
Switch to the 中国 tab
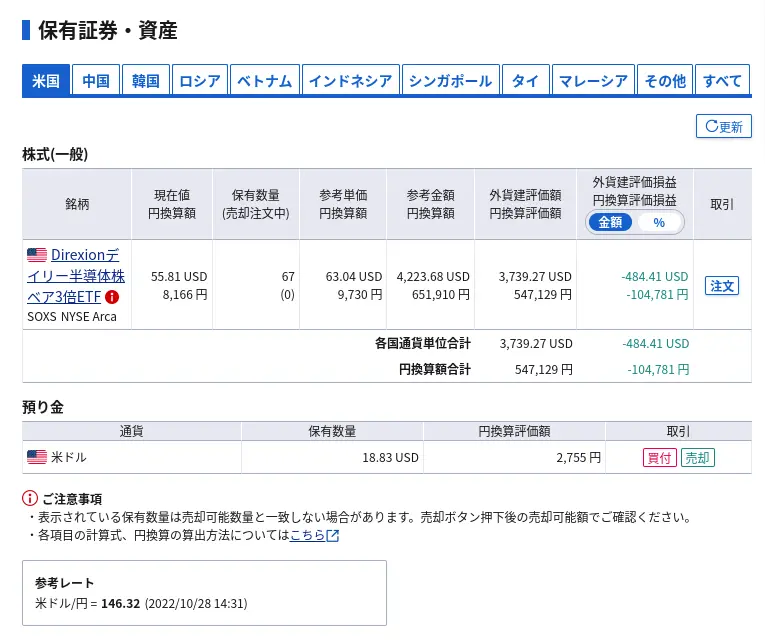(x=96, y=80)
